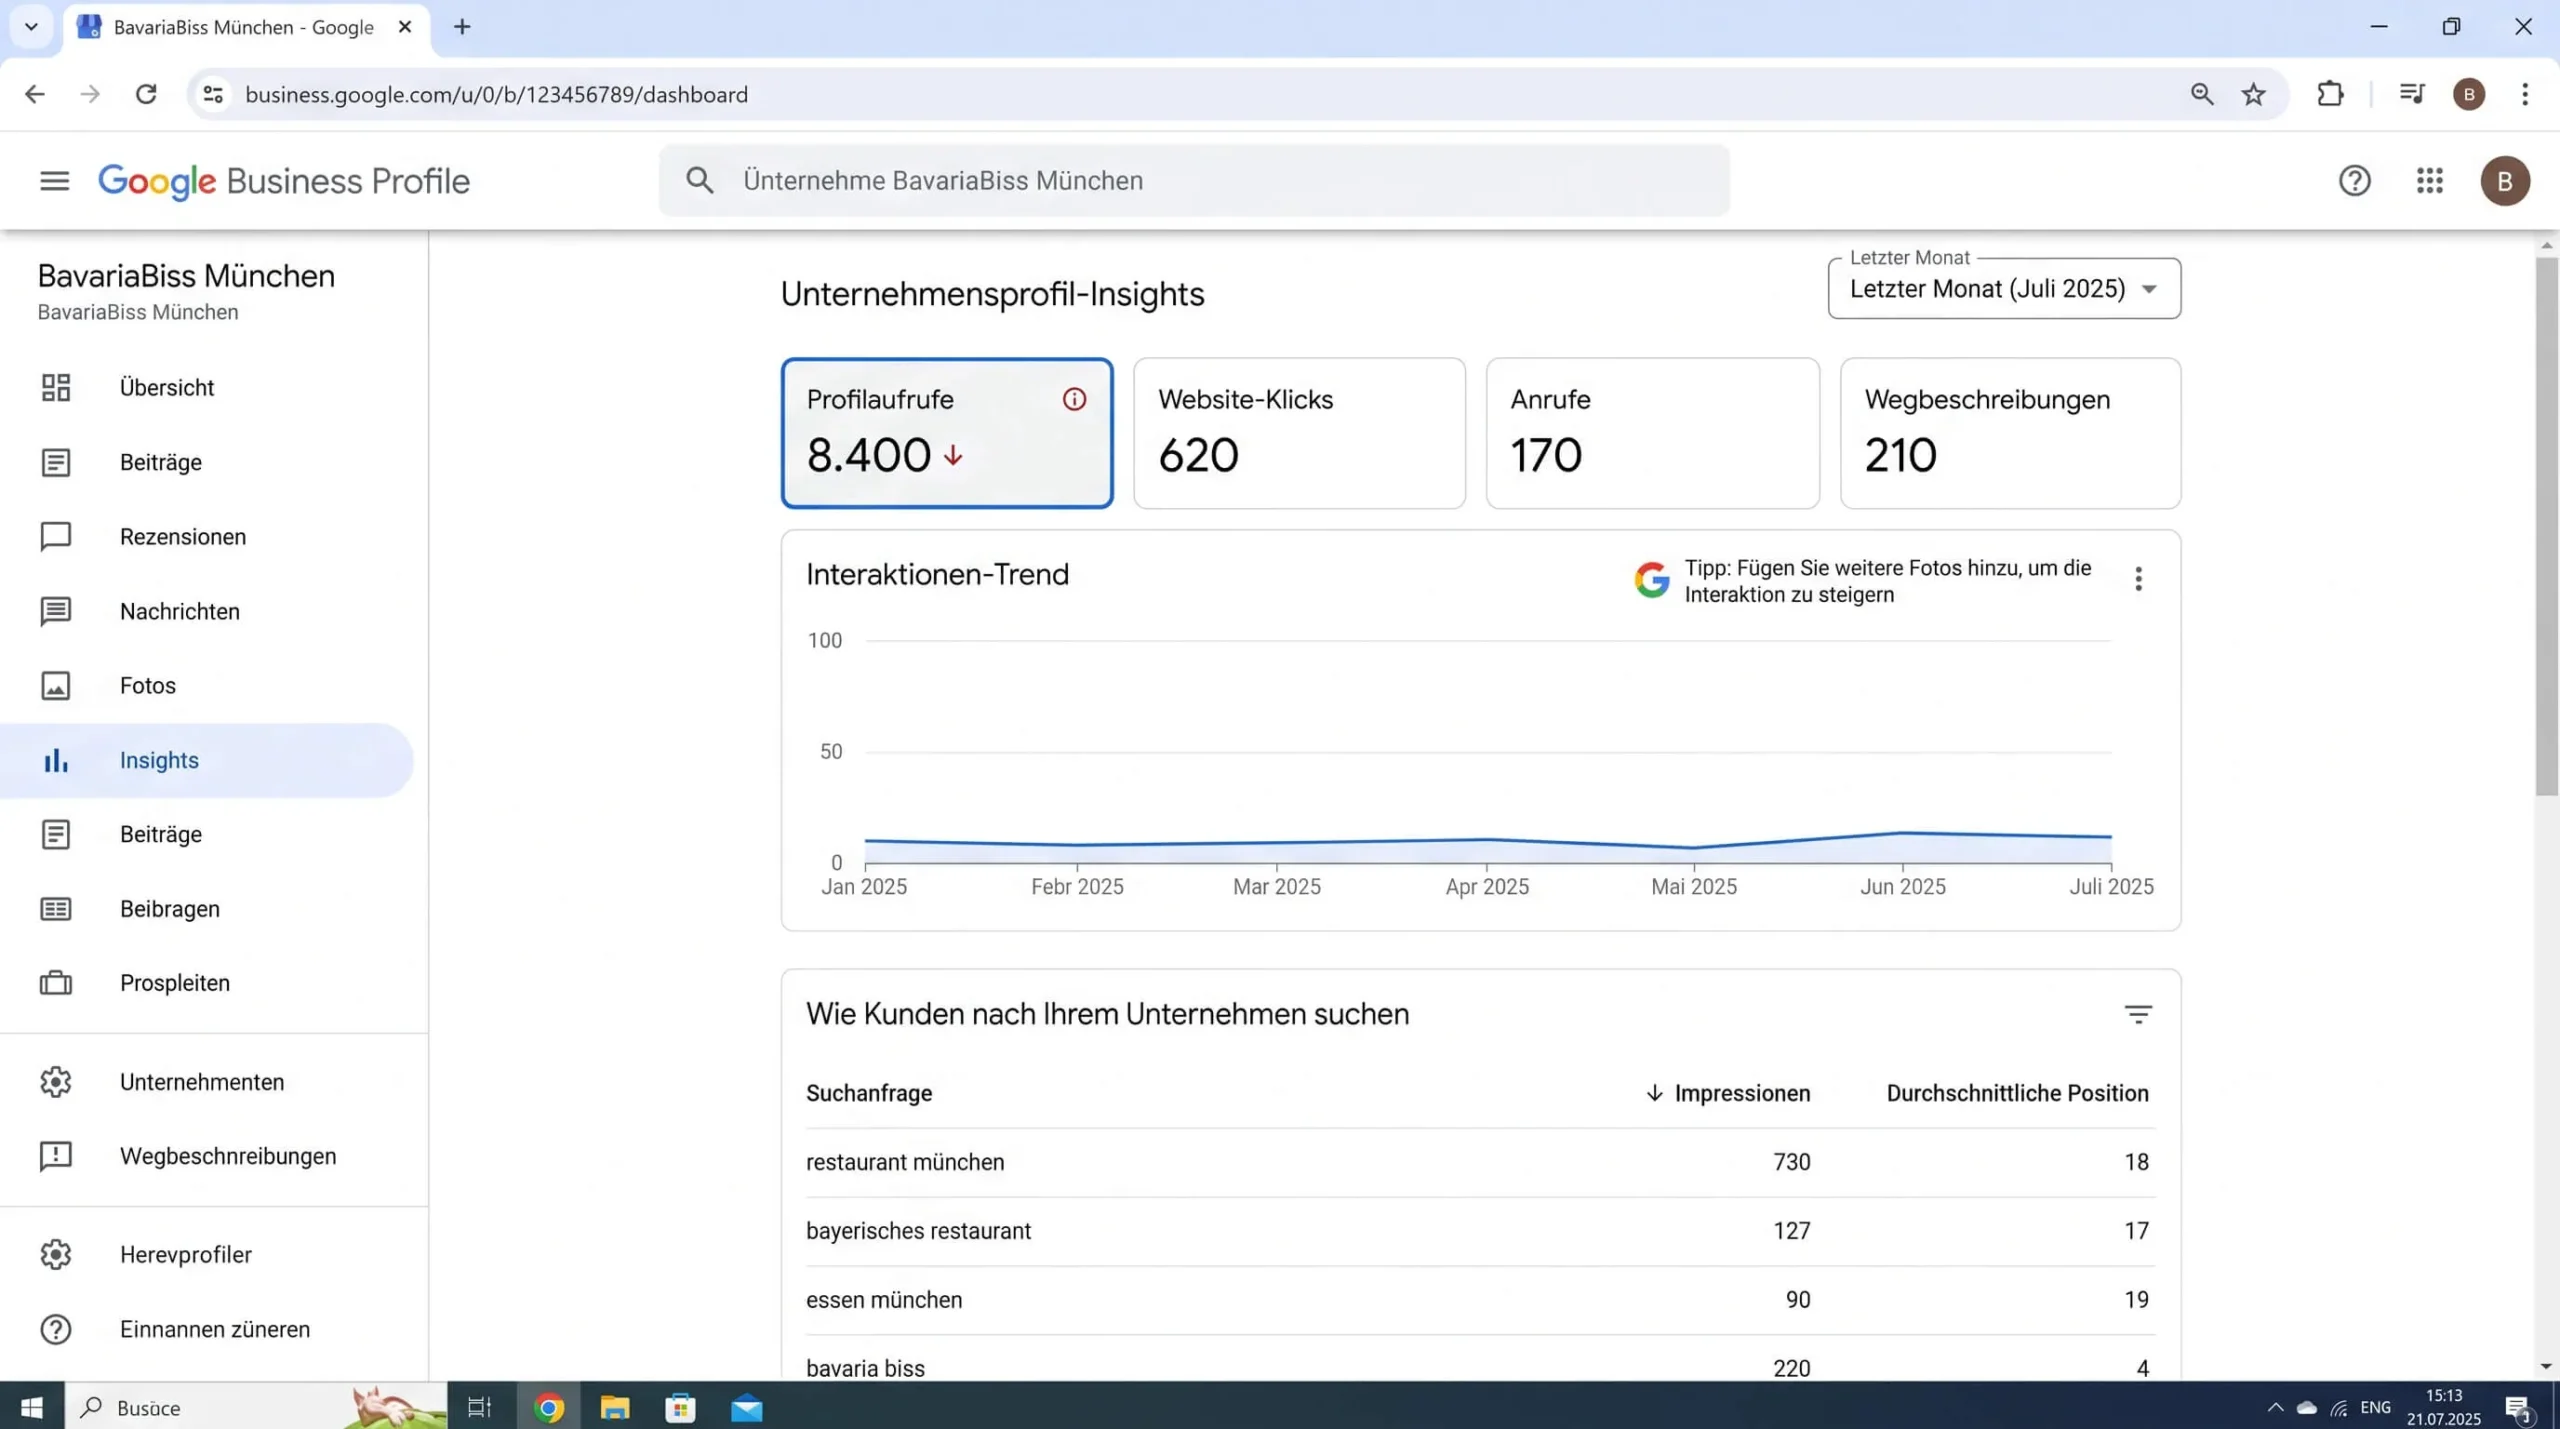
Task: Close the BavariaBiss München tab
Action: click(x=405, y=27)
